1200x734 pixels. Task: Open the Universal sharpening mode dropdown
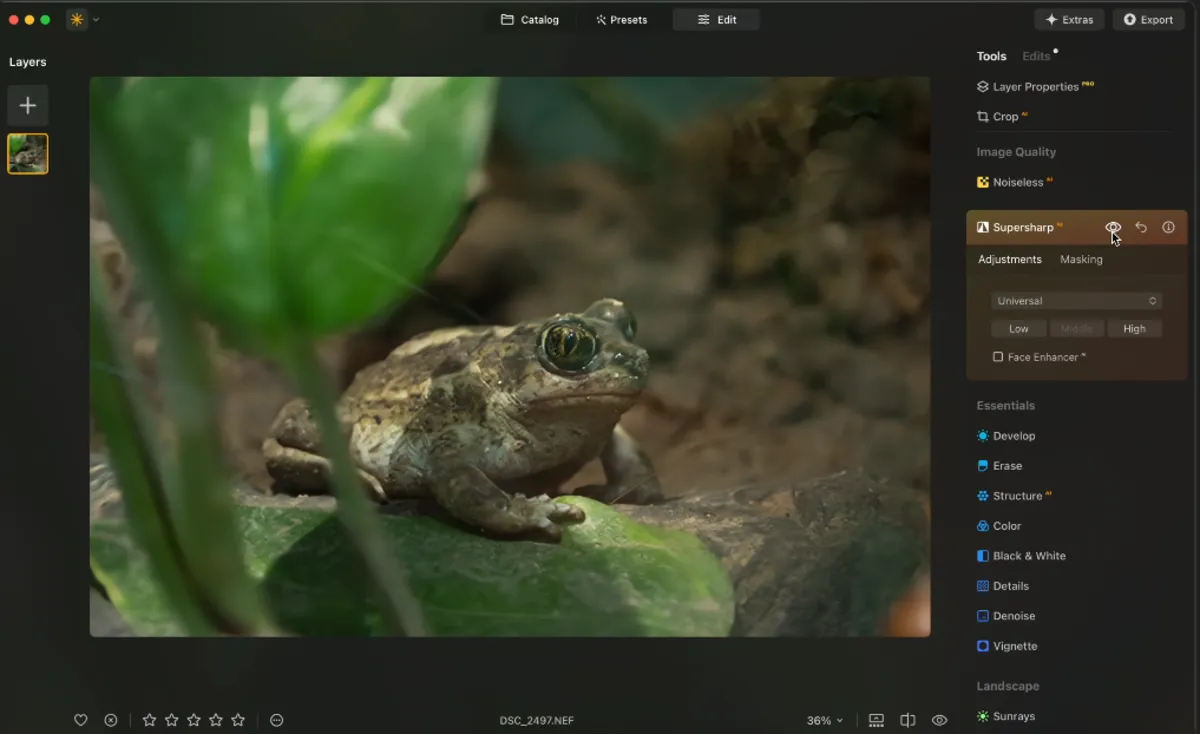[1076, 300]
